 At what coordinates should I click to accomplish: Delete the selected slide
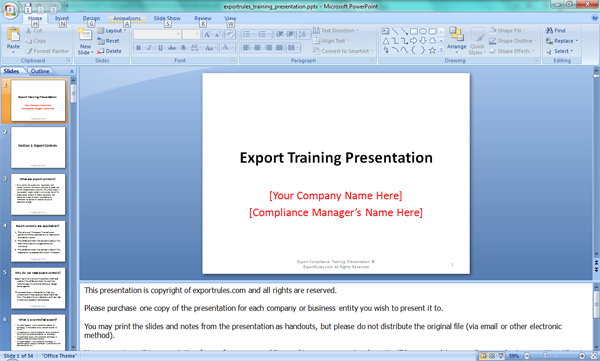109,51
